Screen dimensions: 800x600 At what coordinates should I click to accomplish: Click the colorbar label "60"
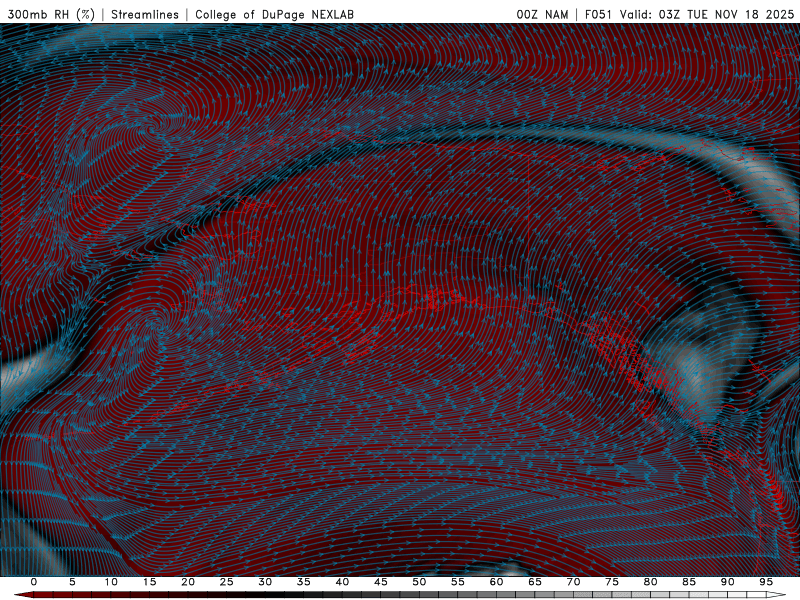(496, 582)
